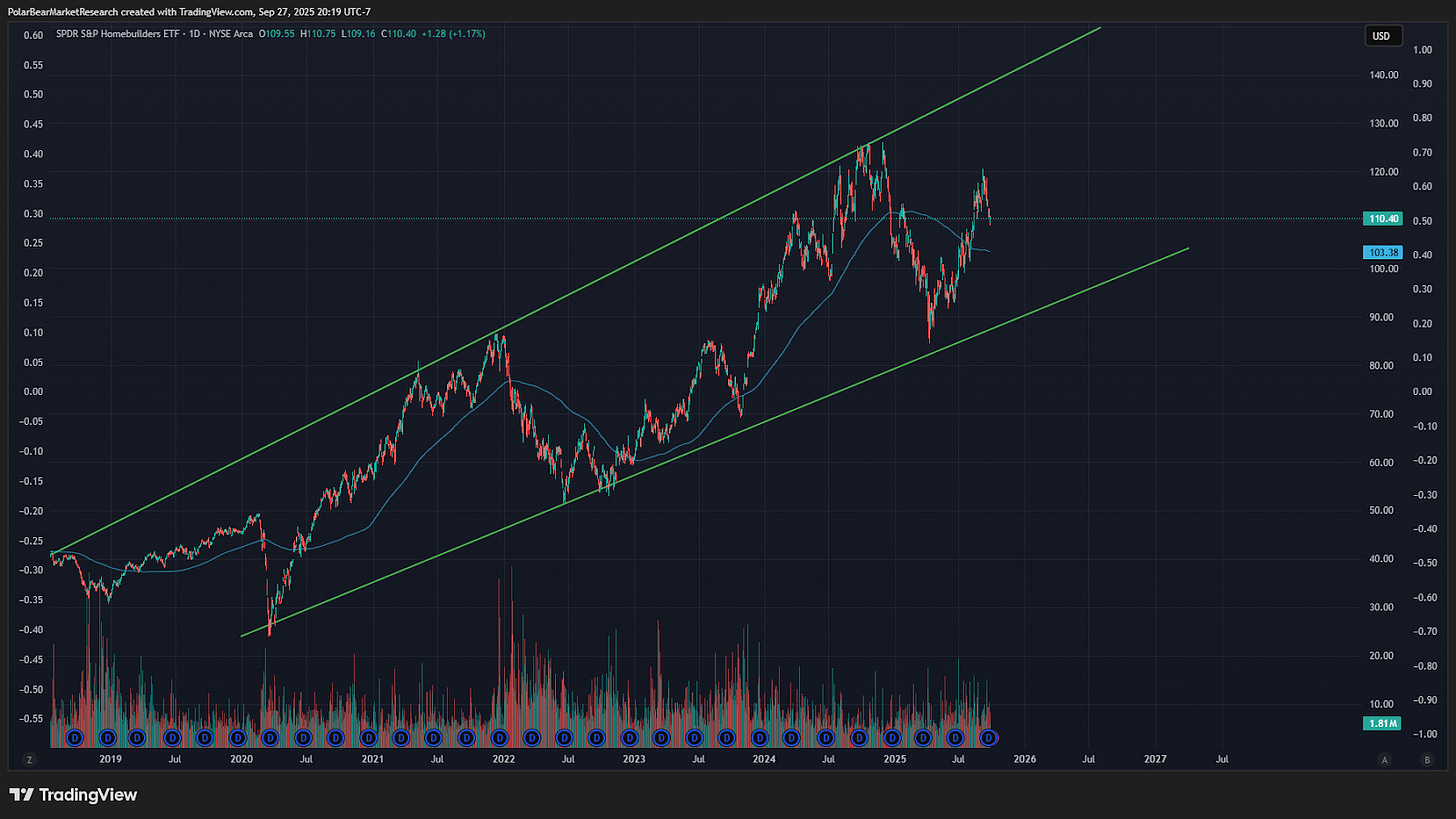This screenshot has width=1456, height=819.
Task: Click the 20.00 price scale label
Action: tap(1384, 655)
